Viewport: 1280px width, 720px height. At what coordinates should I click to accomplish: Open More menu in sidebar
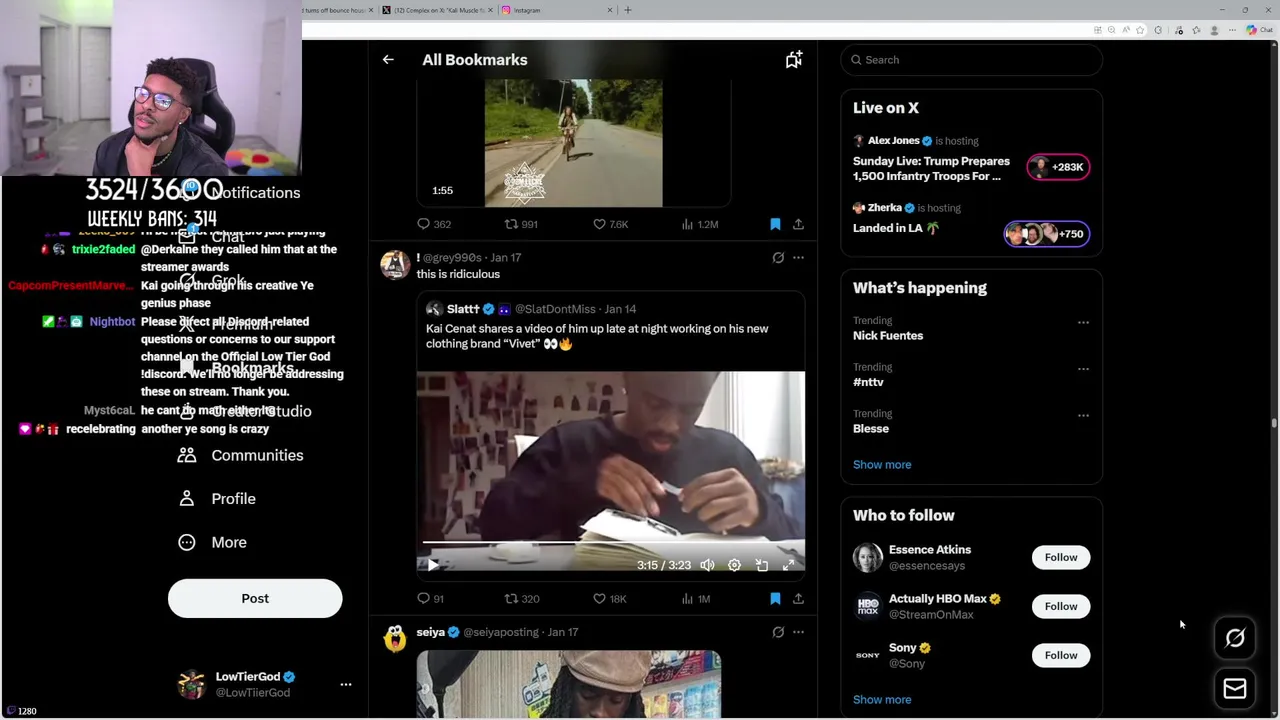tap(212, 542)
